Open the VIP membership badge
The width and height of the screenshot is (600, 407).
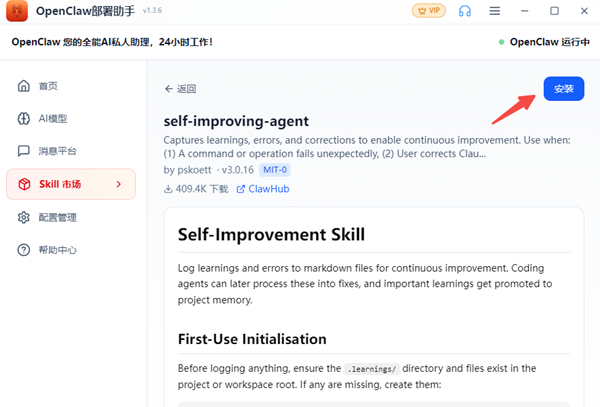point(429,11)
